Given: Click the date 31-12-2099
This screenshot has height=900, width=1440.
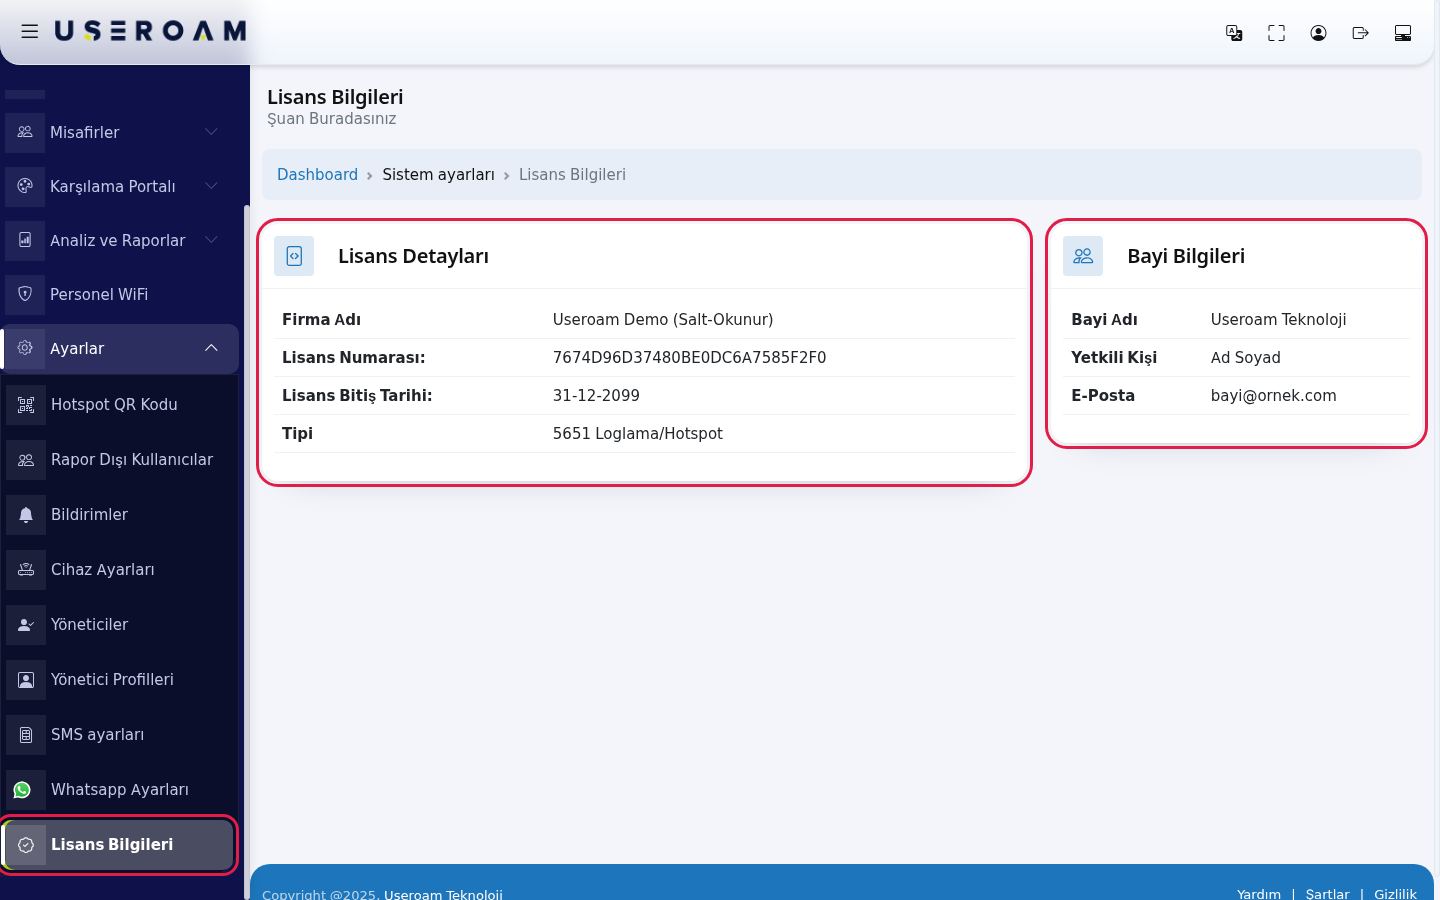Looking at the screenshot, I should (596, 396).
